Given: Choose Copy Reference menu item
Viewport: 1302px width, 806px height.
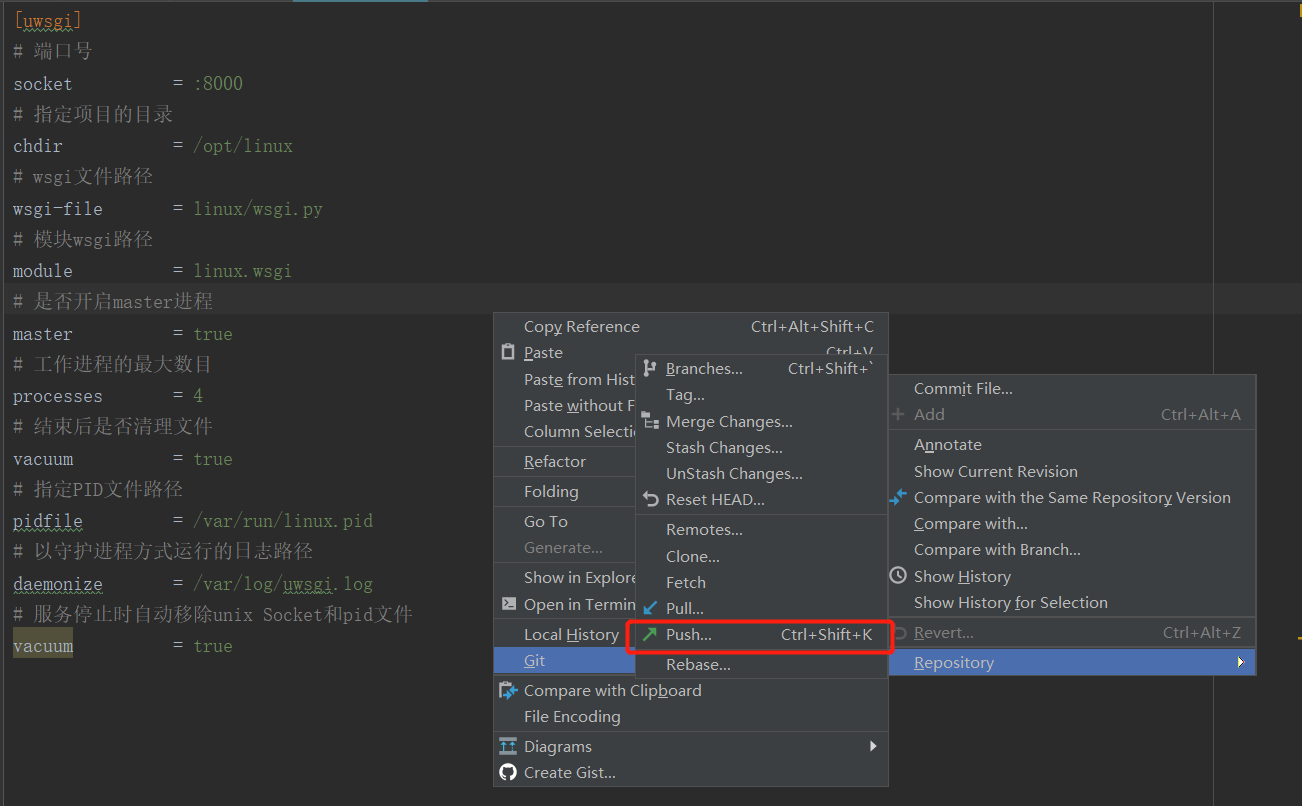Looking at the screenshot, I should click(x=582, y=326).
